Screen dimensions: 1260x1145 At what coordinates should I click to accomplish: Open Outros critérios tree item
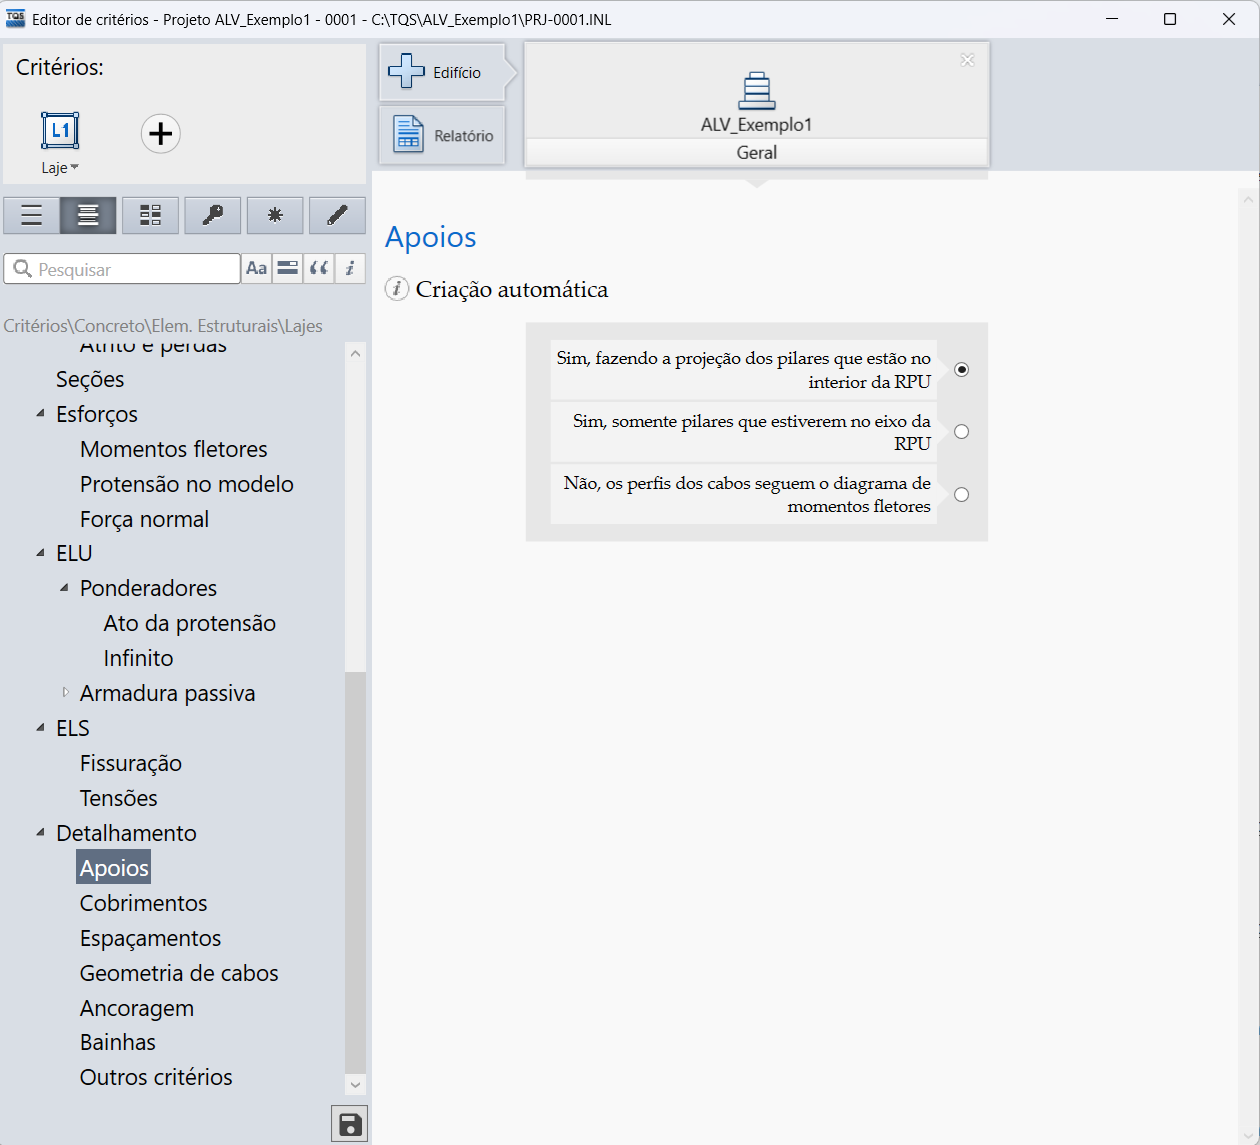point(156,1077)
